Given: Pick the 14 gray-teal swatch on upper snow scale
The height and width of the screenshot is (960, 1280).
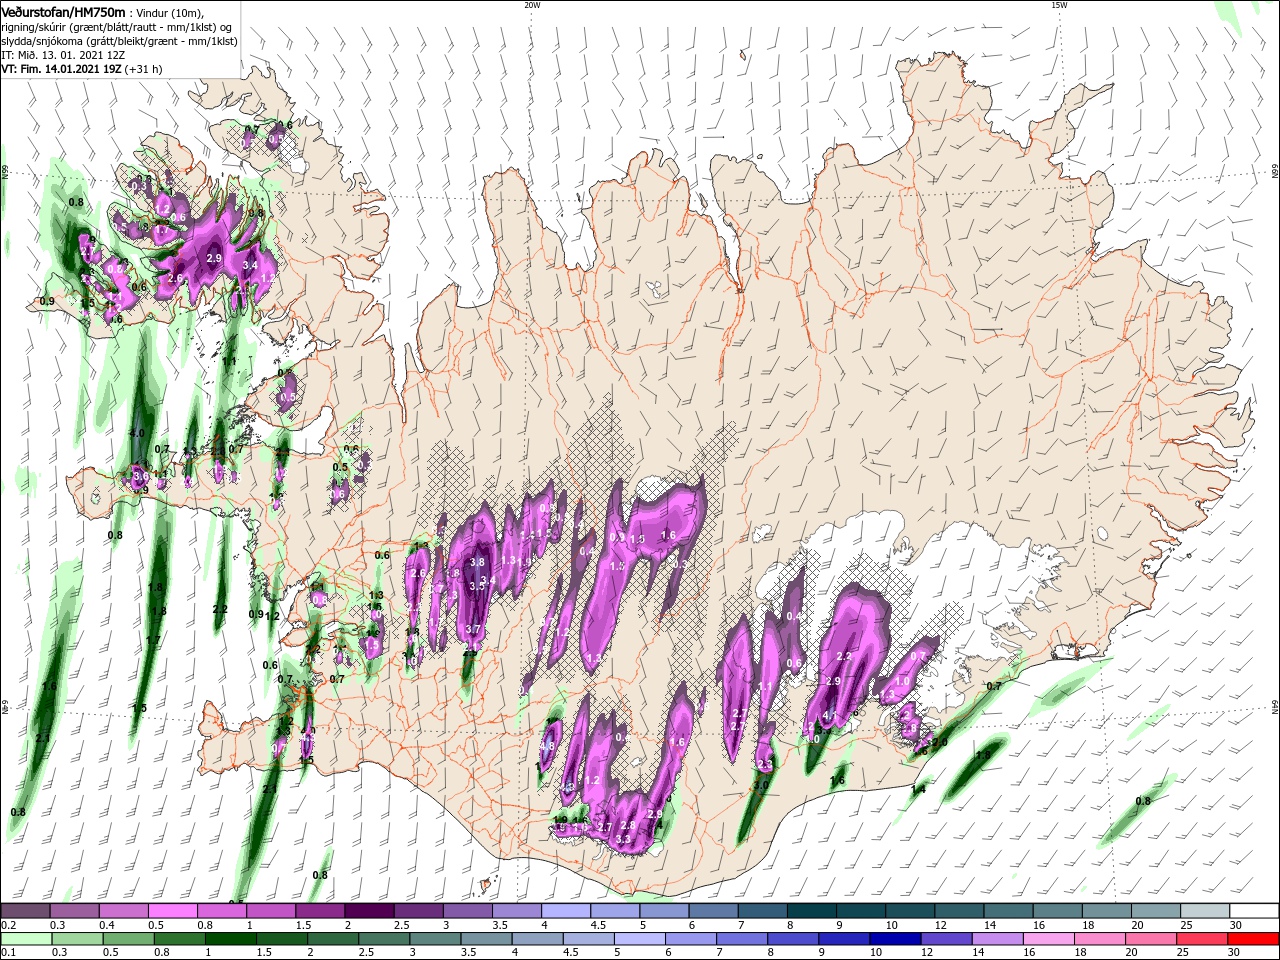Looking at the screenshot, I should point(1007,911).
